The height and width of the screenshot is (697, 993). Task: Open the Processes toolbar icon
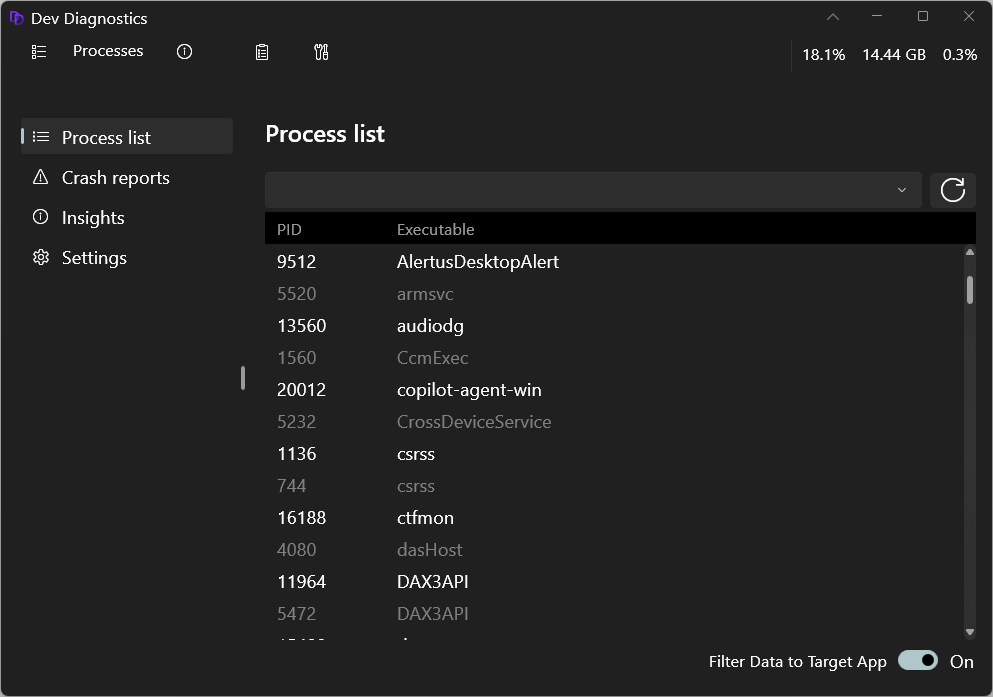pos(39,52)
